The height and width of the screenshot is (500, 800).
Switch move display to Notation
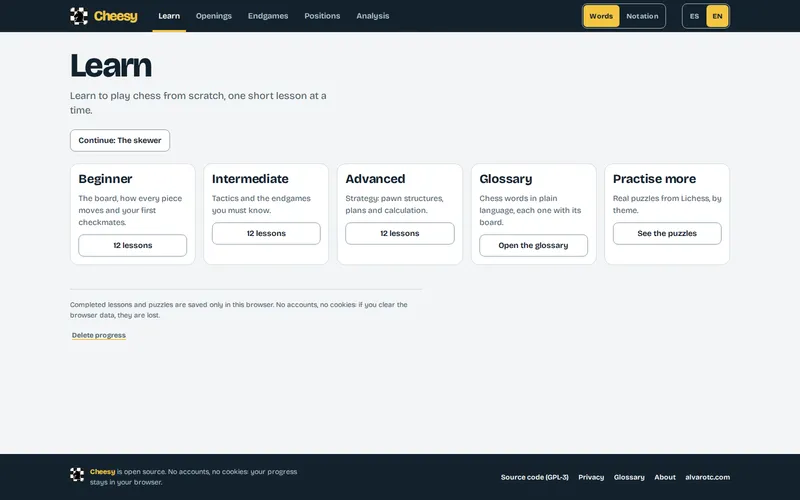(642, 16)
